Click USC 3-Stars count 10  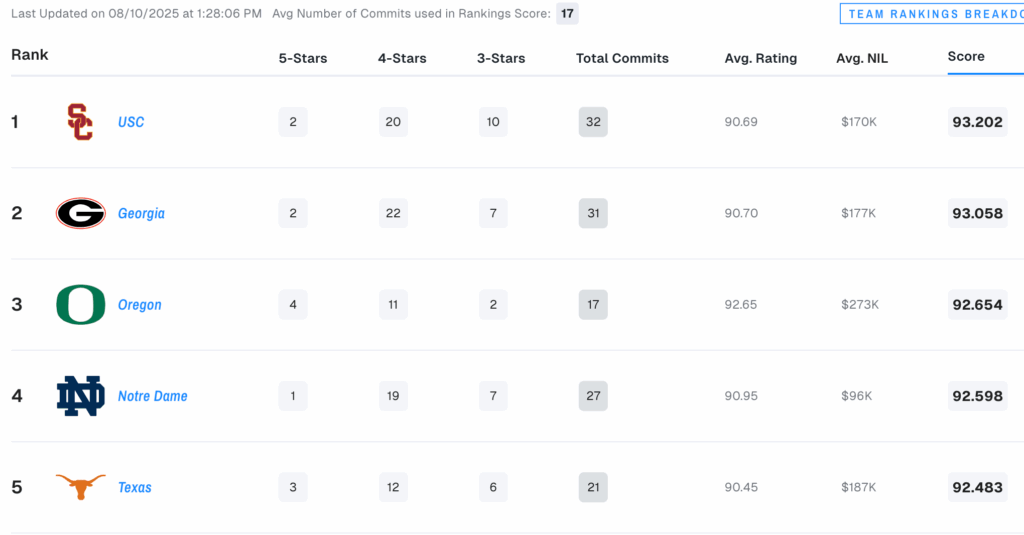point(493,122)
